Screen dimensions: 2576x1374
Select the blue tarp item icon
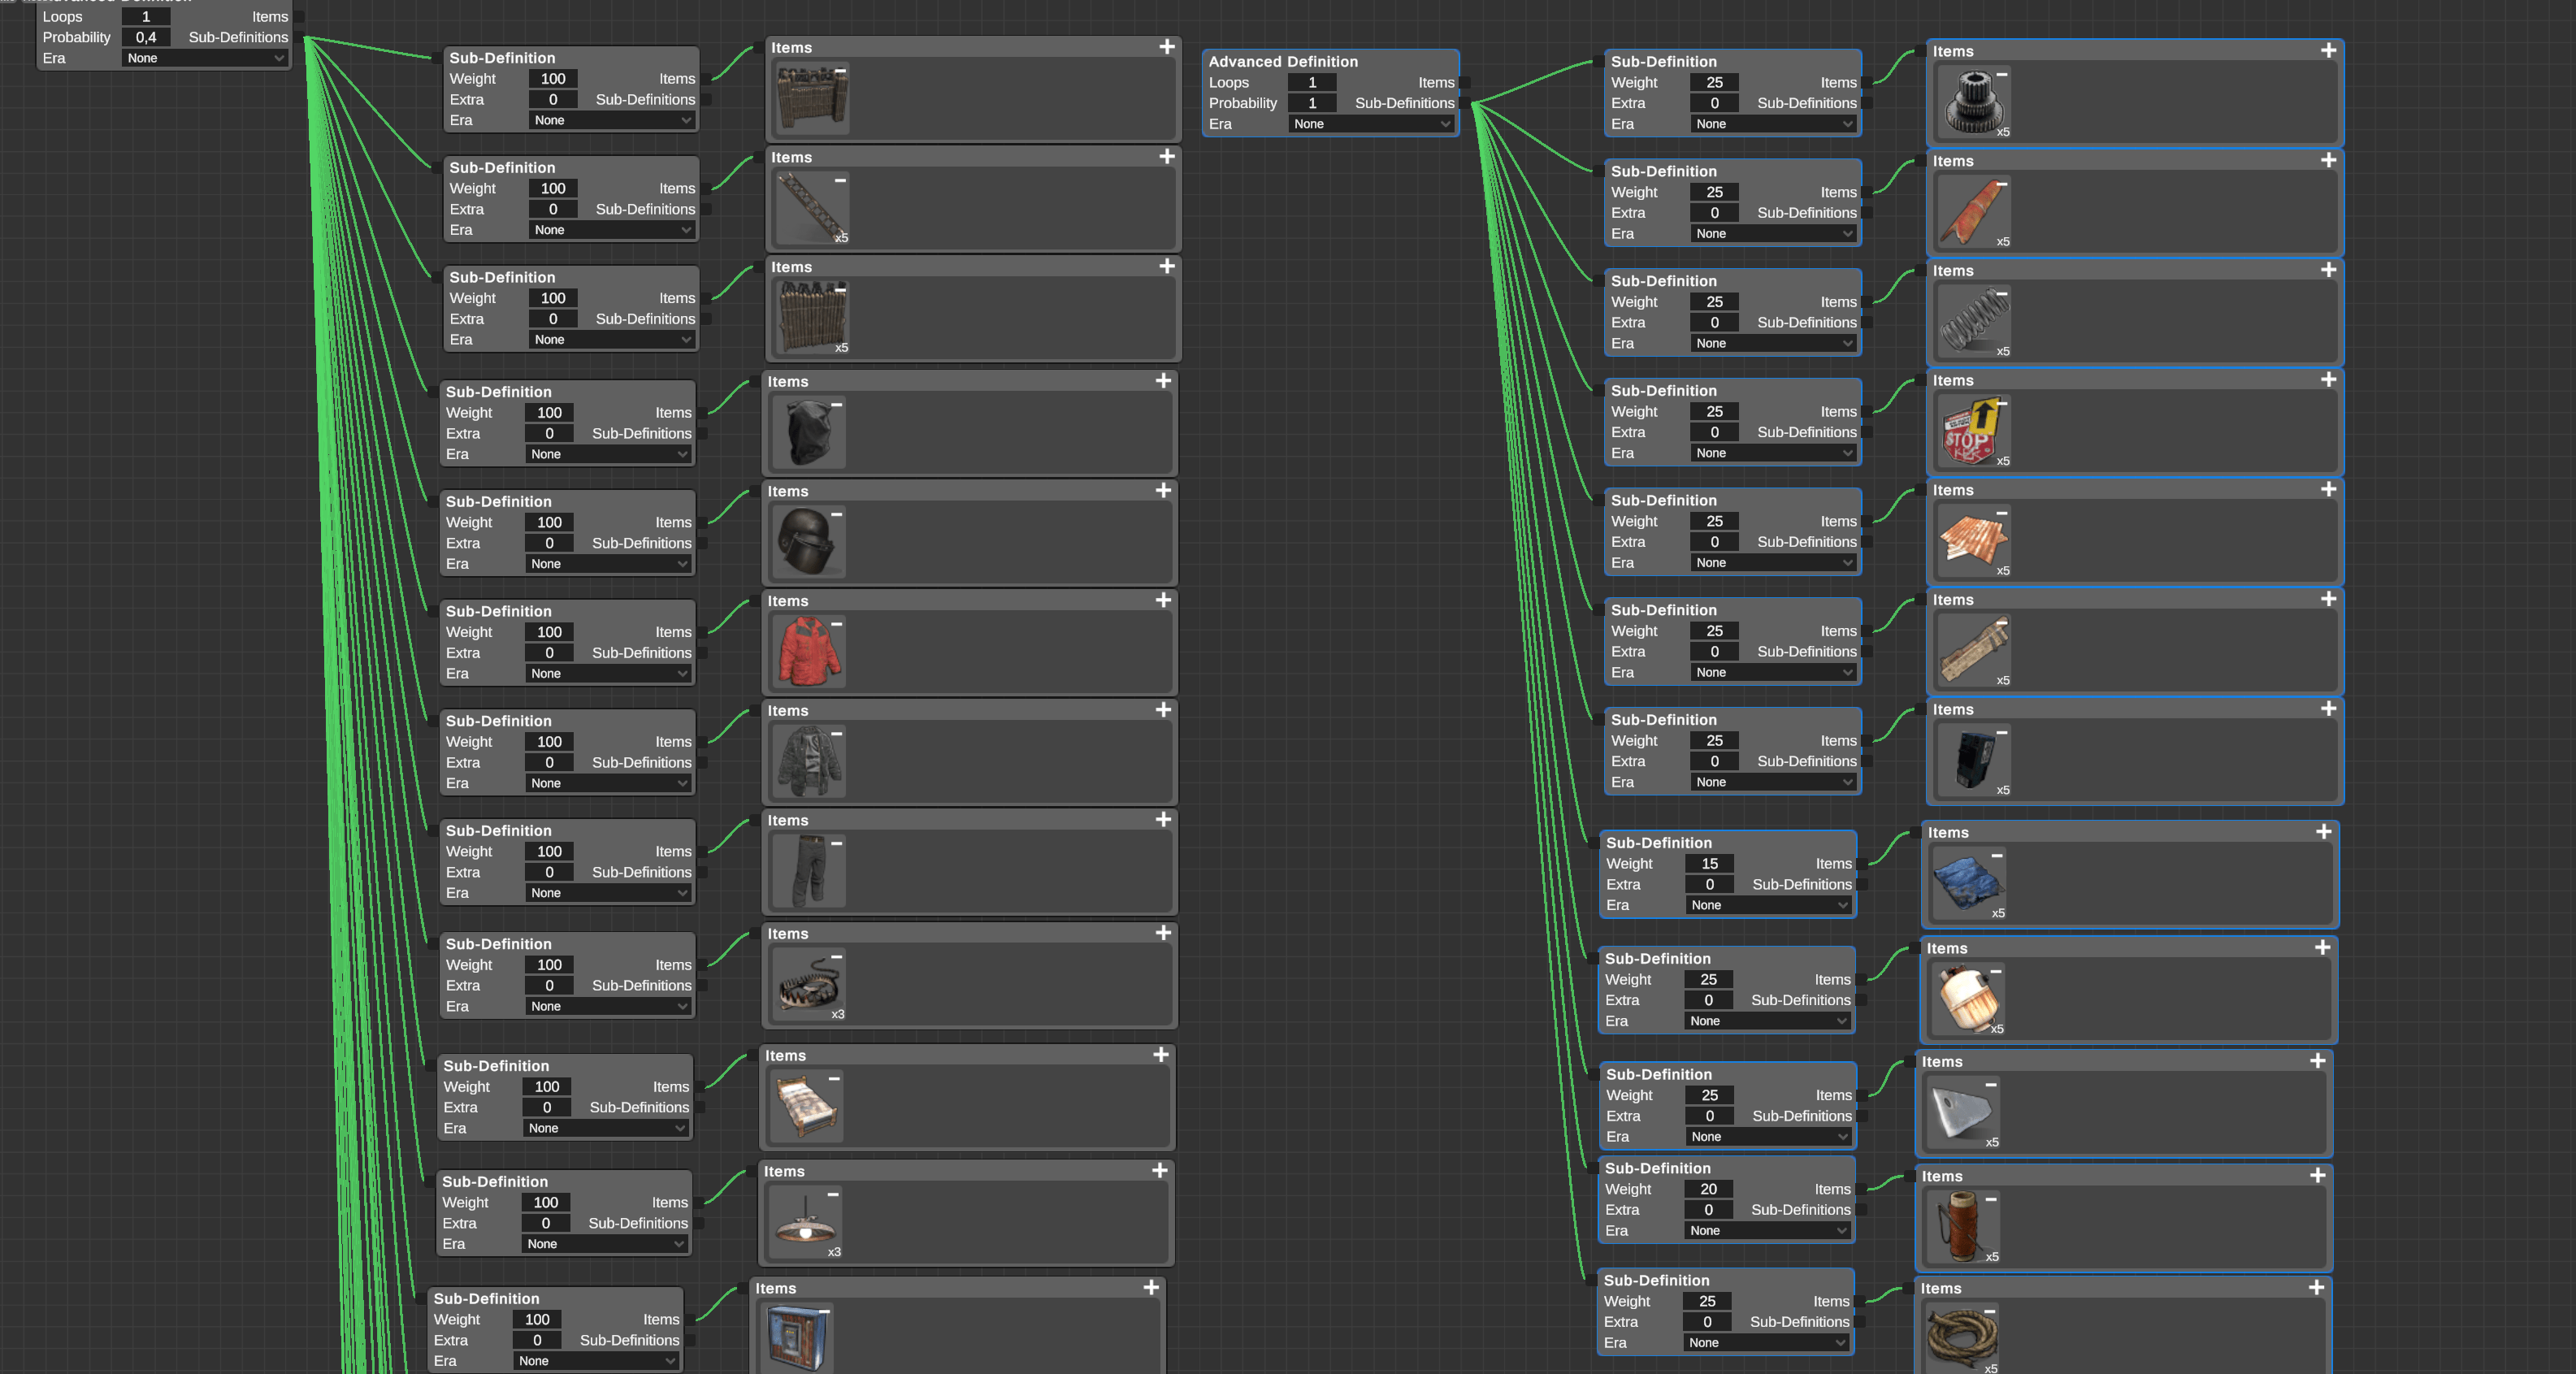tap(1968, 883)
